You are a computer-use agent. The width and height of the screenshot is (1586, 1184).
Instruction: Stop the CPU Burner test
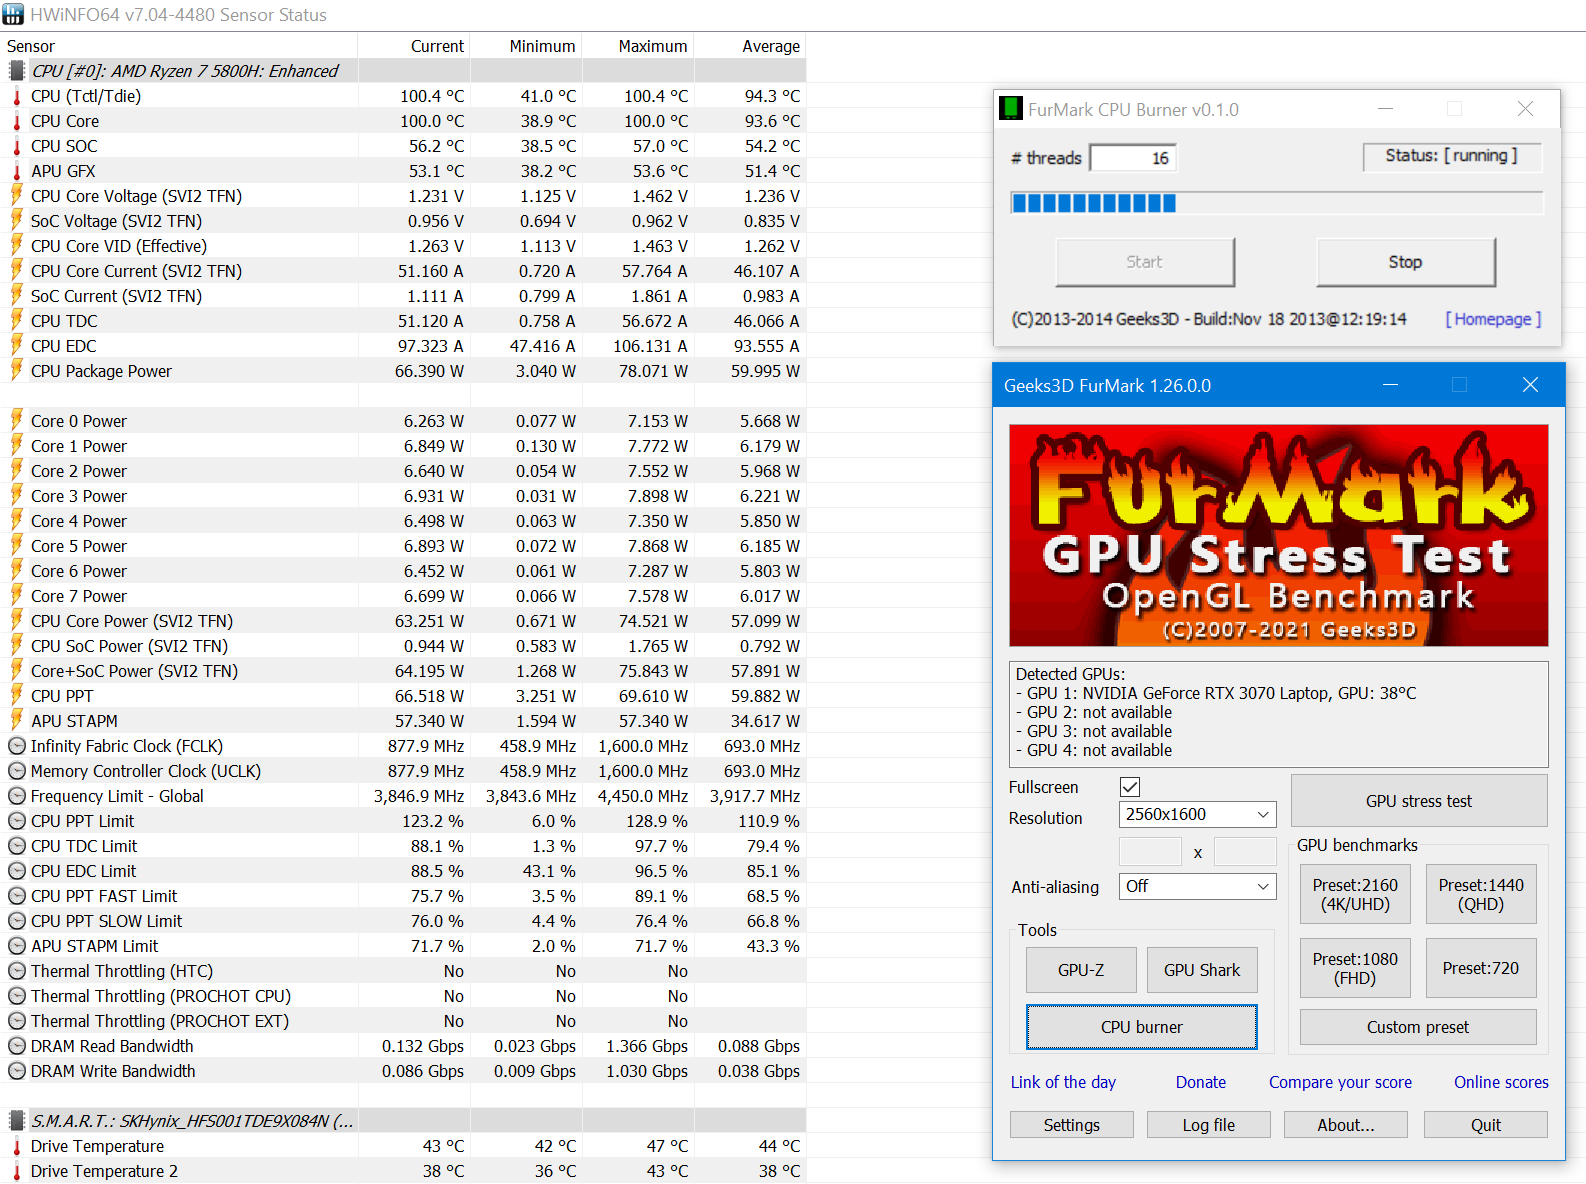(1406, 262)
